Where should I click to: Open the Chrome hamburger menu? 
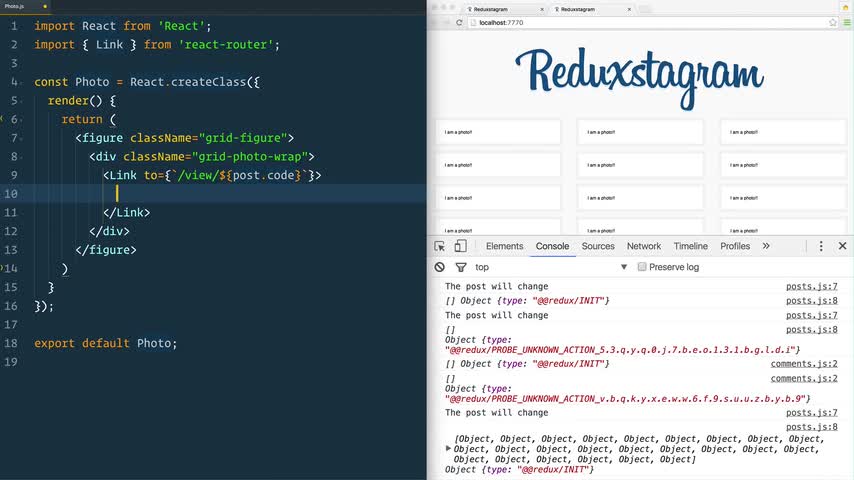click(x=847, y=23)
